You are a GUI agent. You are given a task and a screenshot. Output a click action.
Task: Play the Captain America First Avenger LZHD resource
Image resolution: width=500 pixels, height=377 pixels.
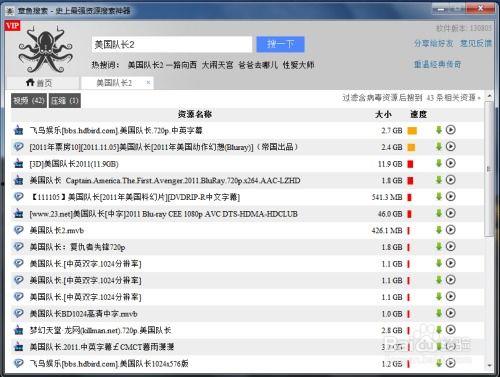click(x=451, y=180)
